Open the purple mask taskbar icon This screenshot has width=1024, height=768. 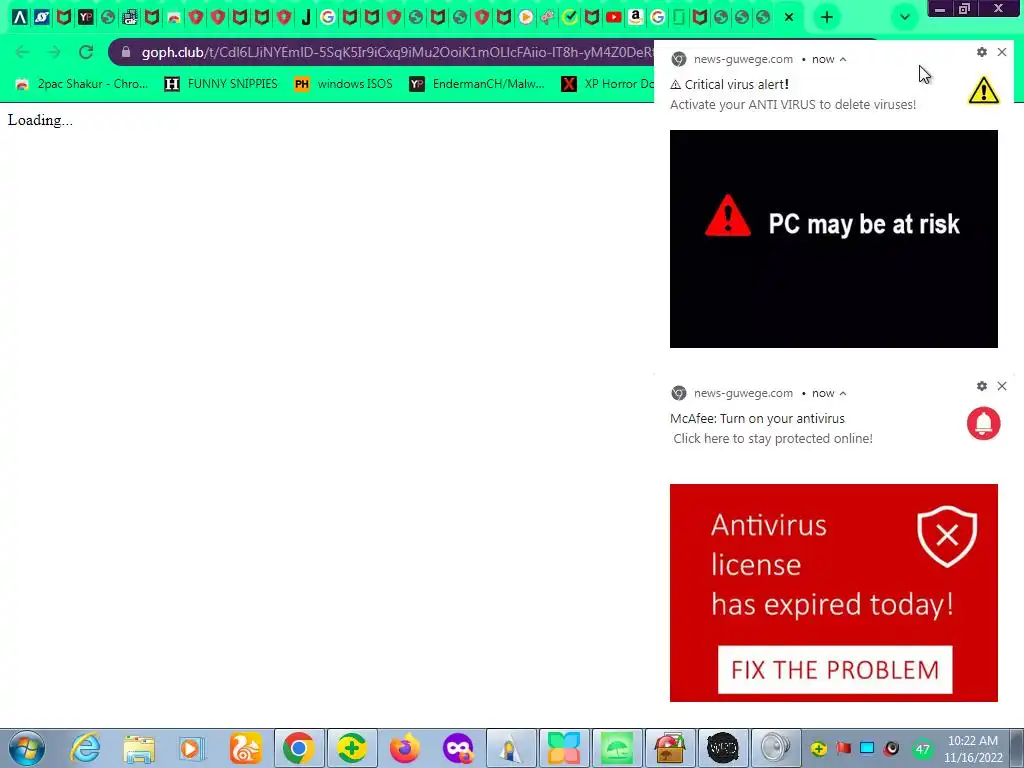[458, 748]
